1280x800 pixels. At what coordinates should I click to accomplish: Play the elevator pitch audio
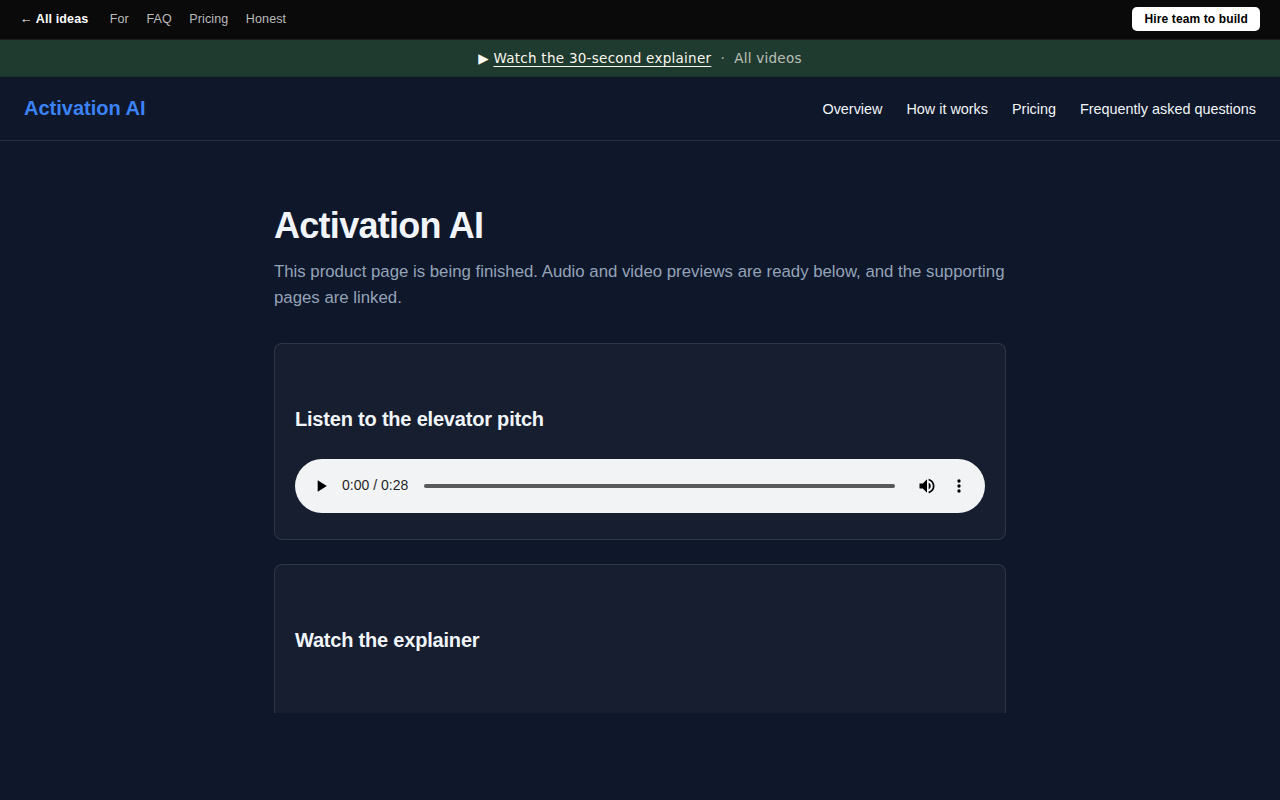pos(321,486)
